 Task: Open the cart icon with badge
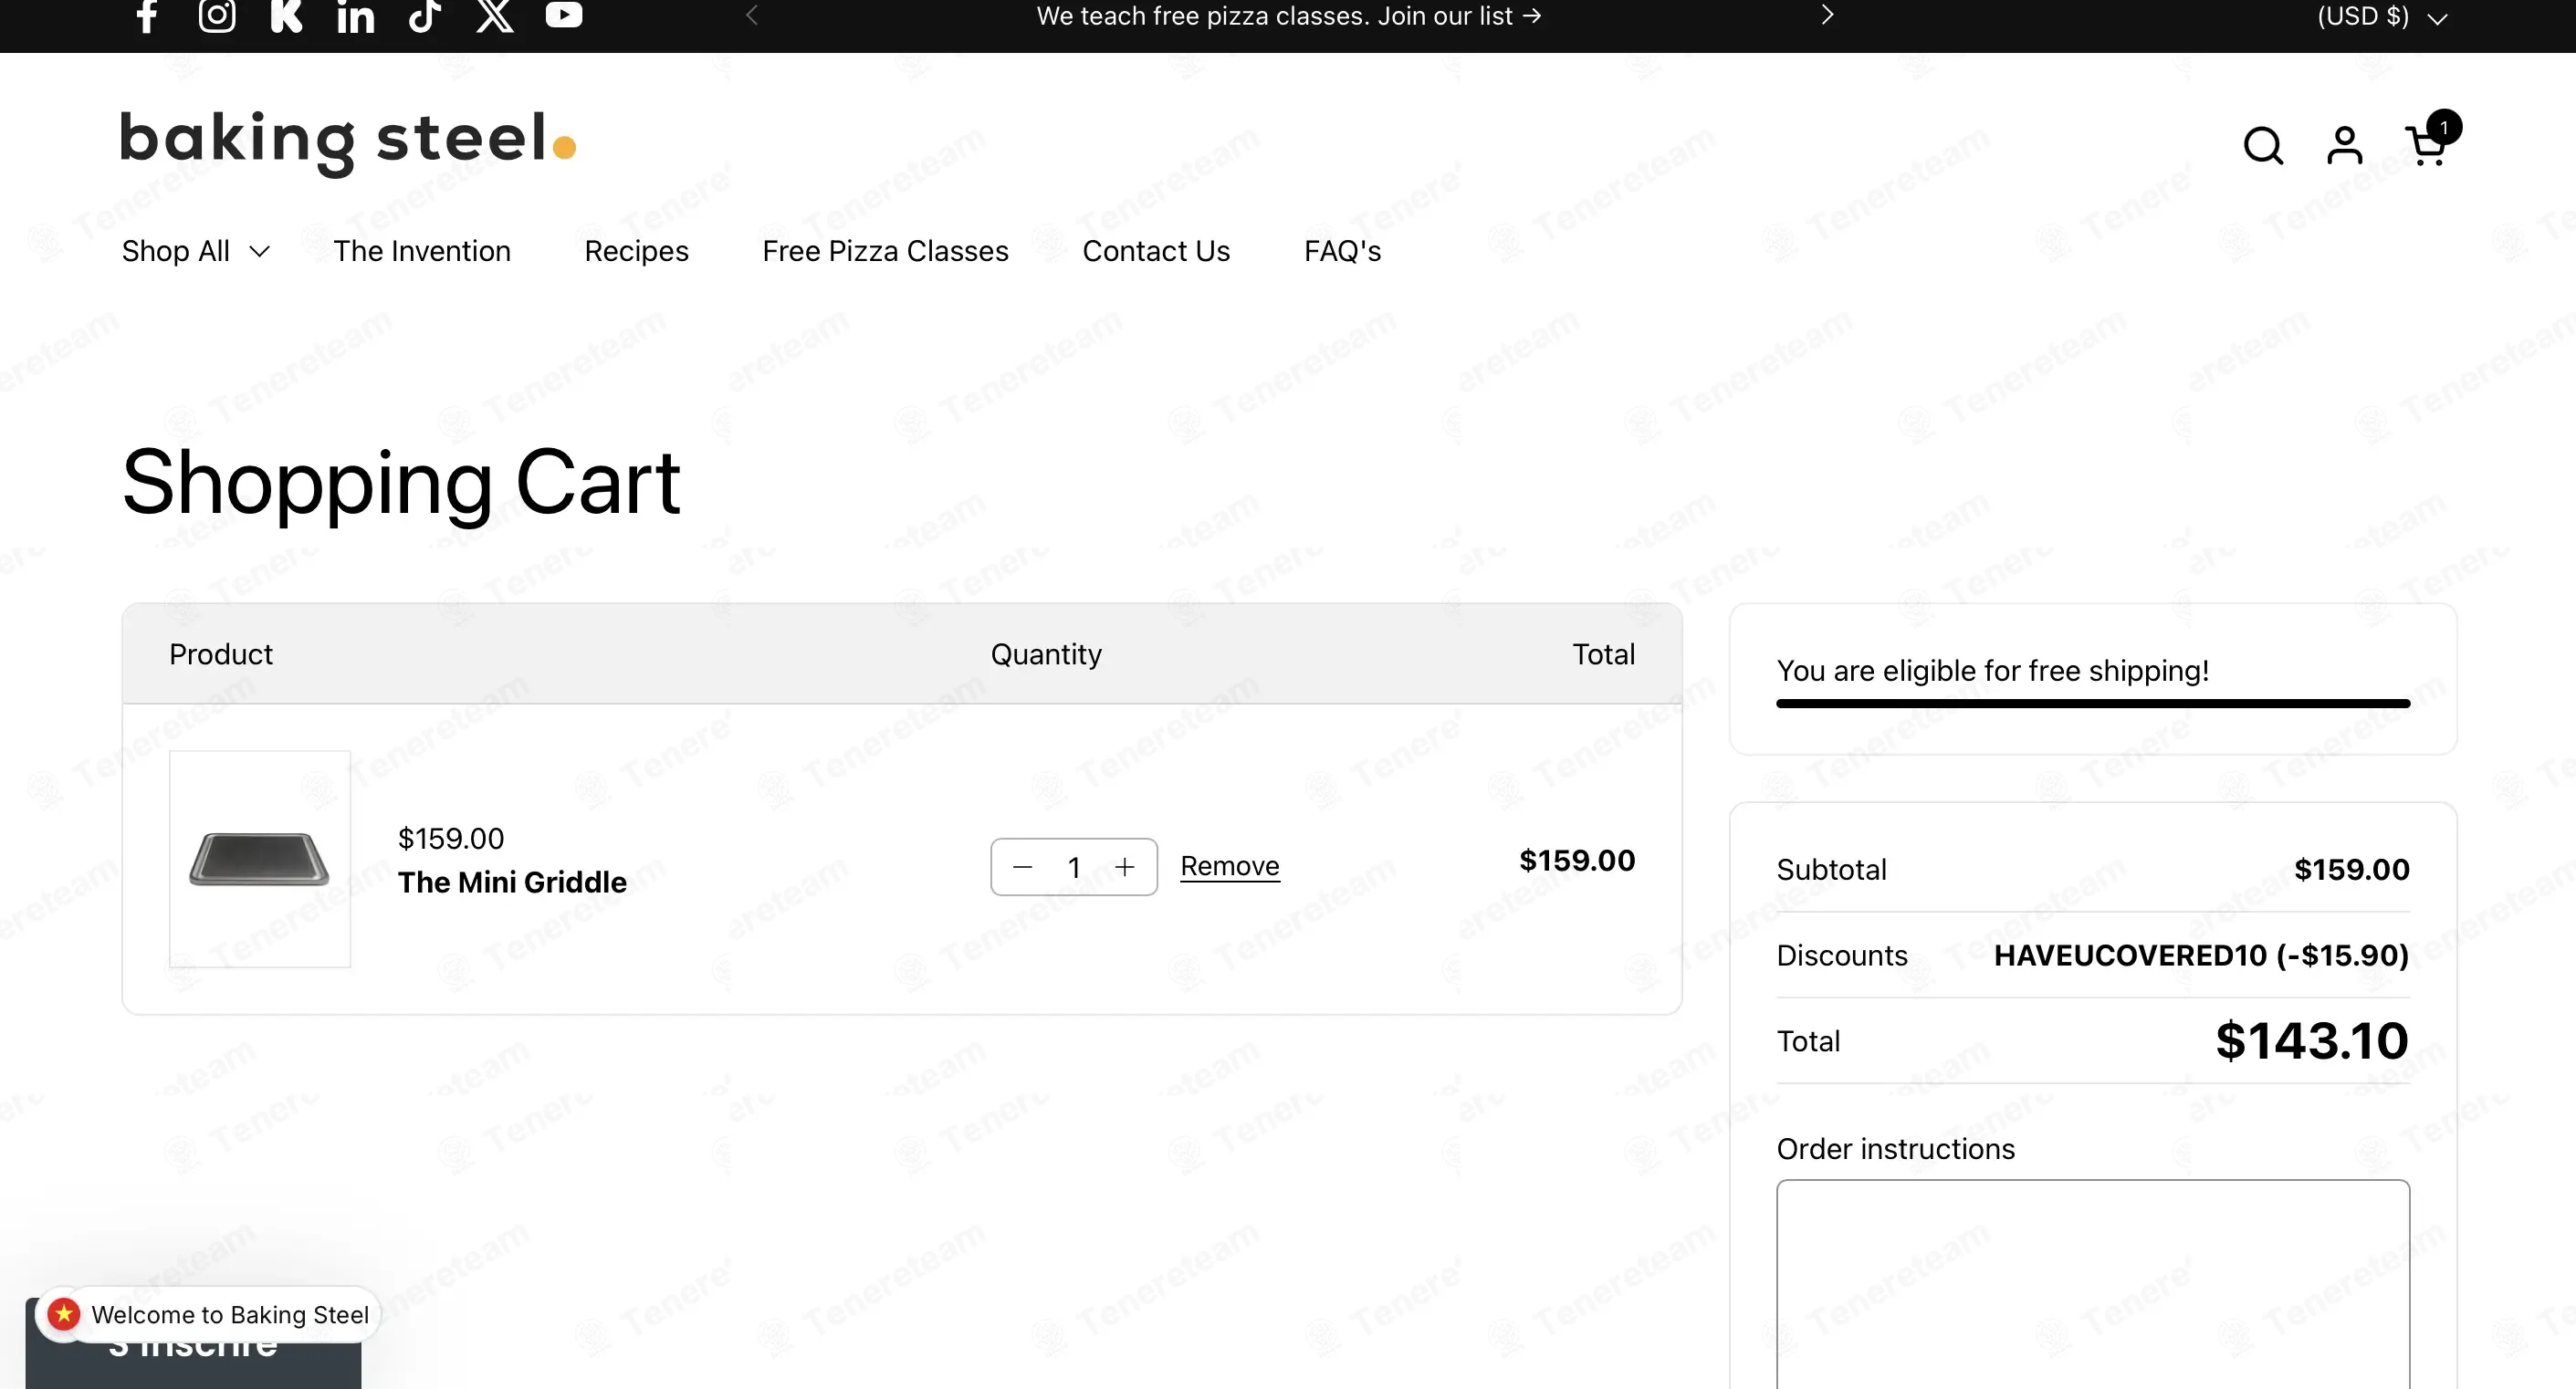[2431, 140]
